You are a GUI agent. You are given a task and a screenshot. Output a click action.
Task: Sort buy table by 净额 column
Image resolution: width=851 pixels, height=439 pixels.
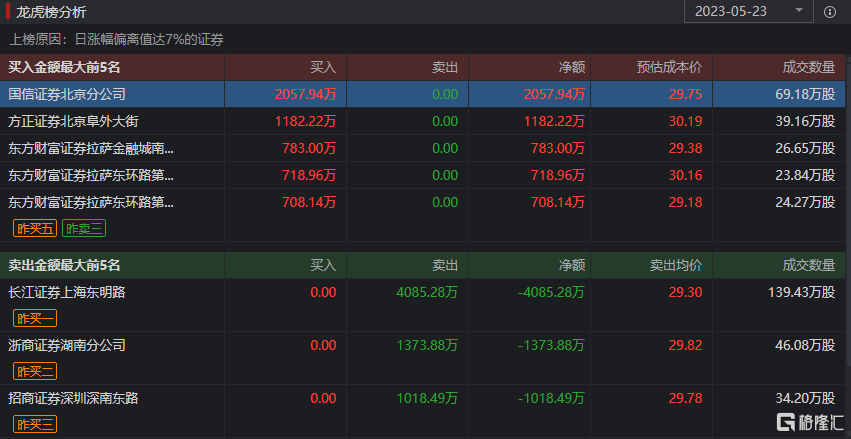[571, 67]
